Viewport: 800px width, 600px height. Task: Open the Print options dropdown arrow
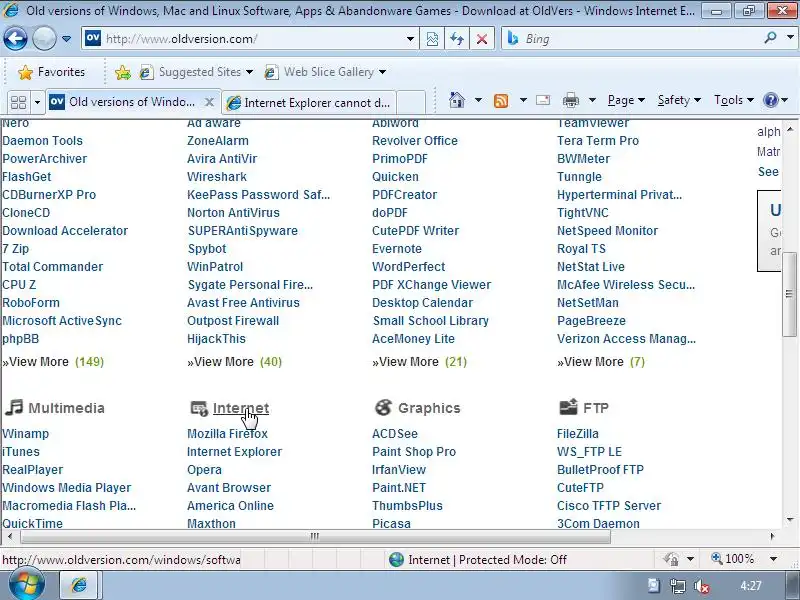pos(592,100)
